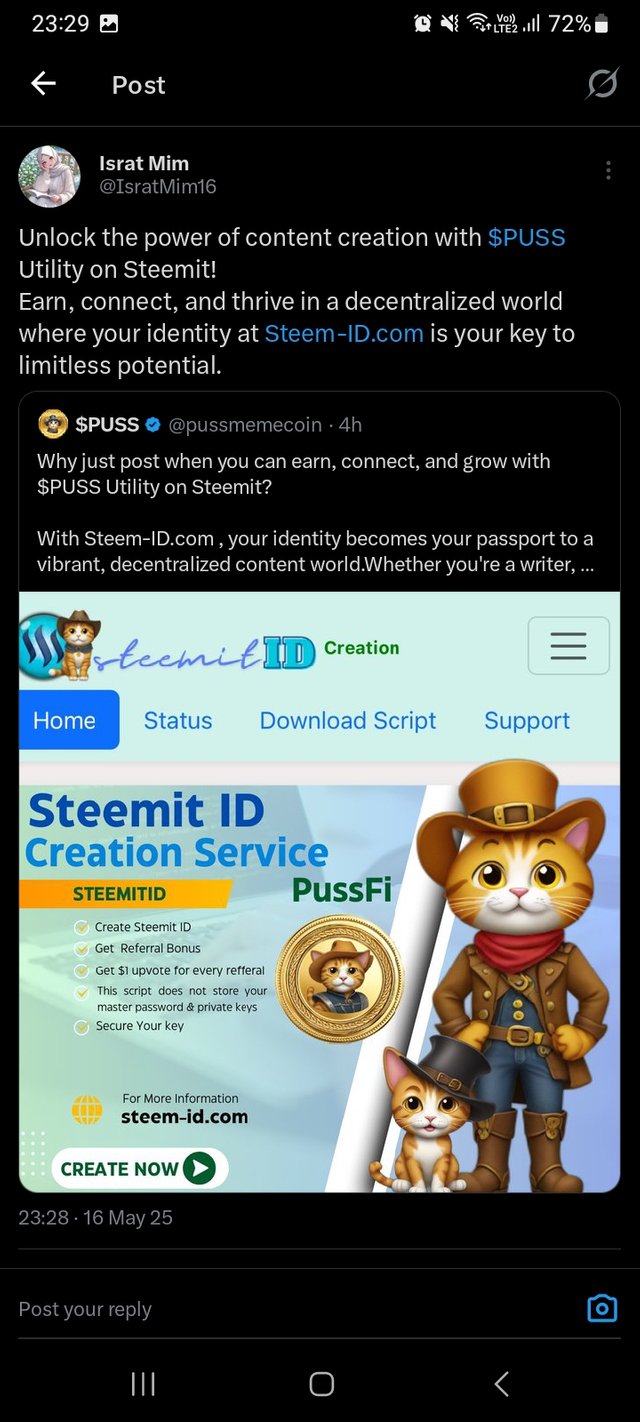
Task: Tap the $PUSS account avatar icon
Action: coord(52,425)
